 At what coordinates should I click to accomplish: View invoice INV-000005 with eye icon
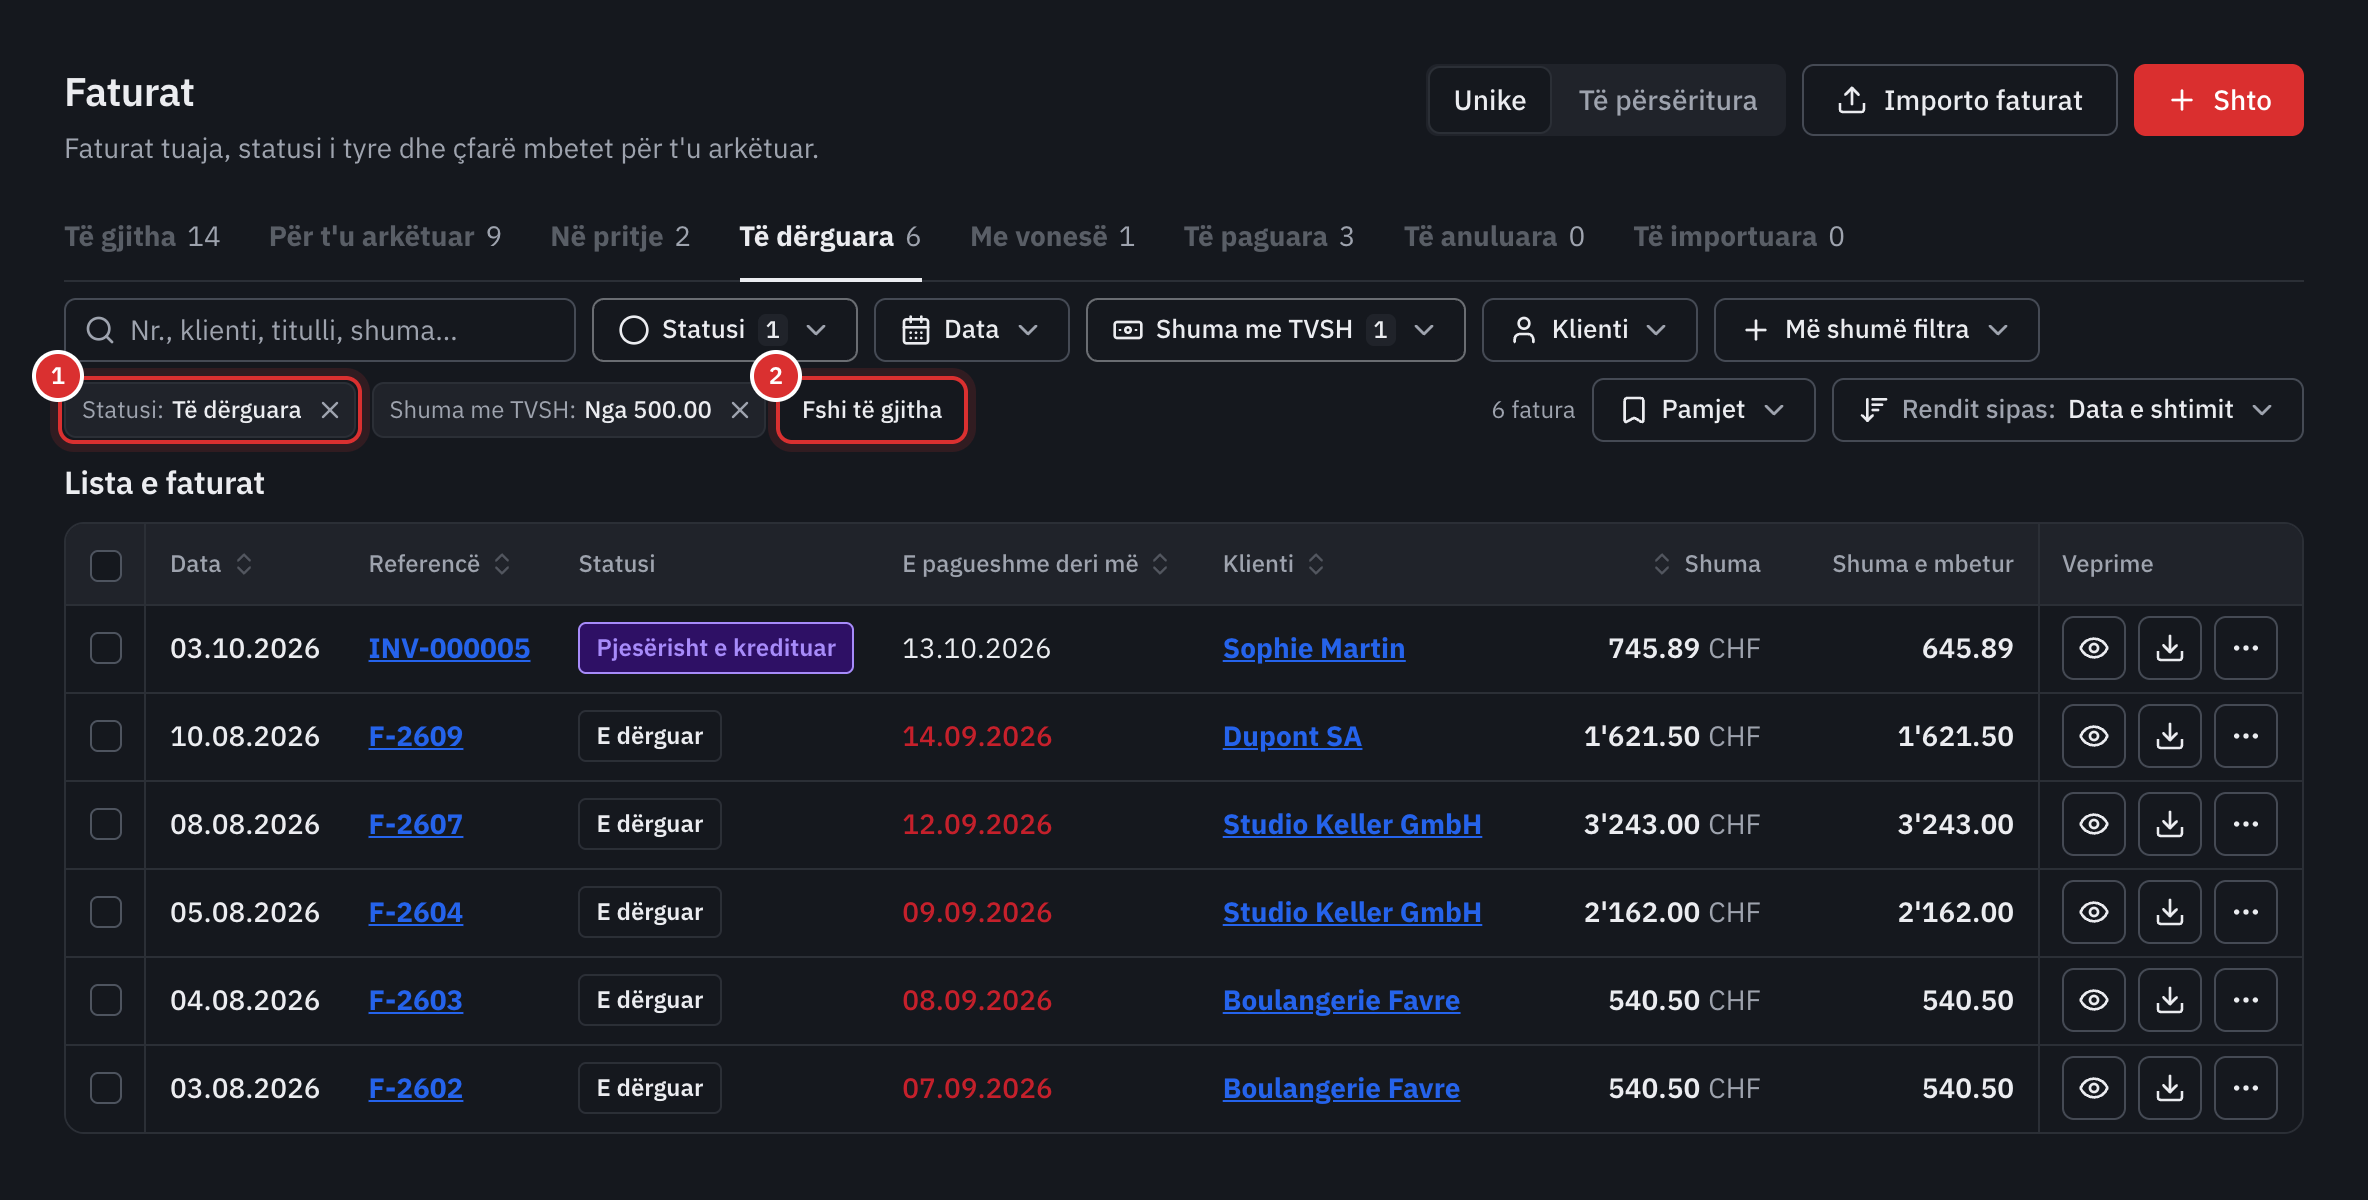point(2093,648)
